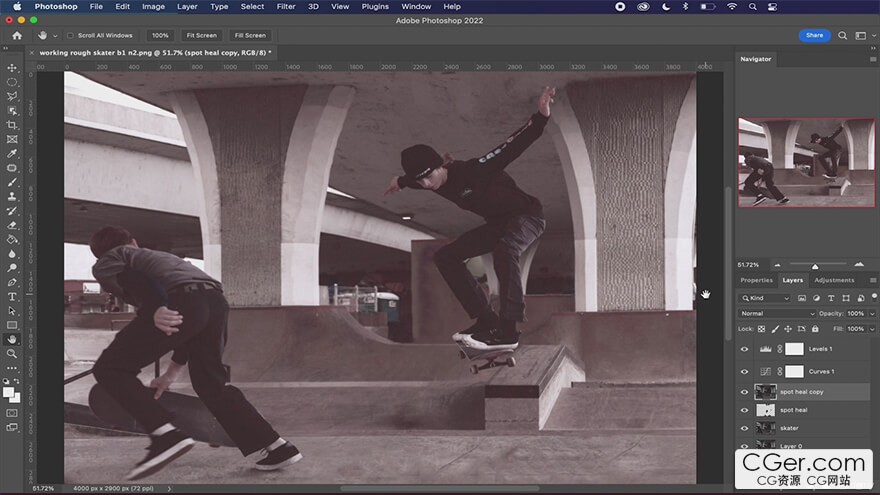Open the Filter menu
880x495 pixels.
286,6
